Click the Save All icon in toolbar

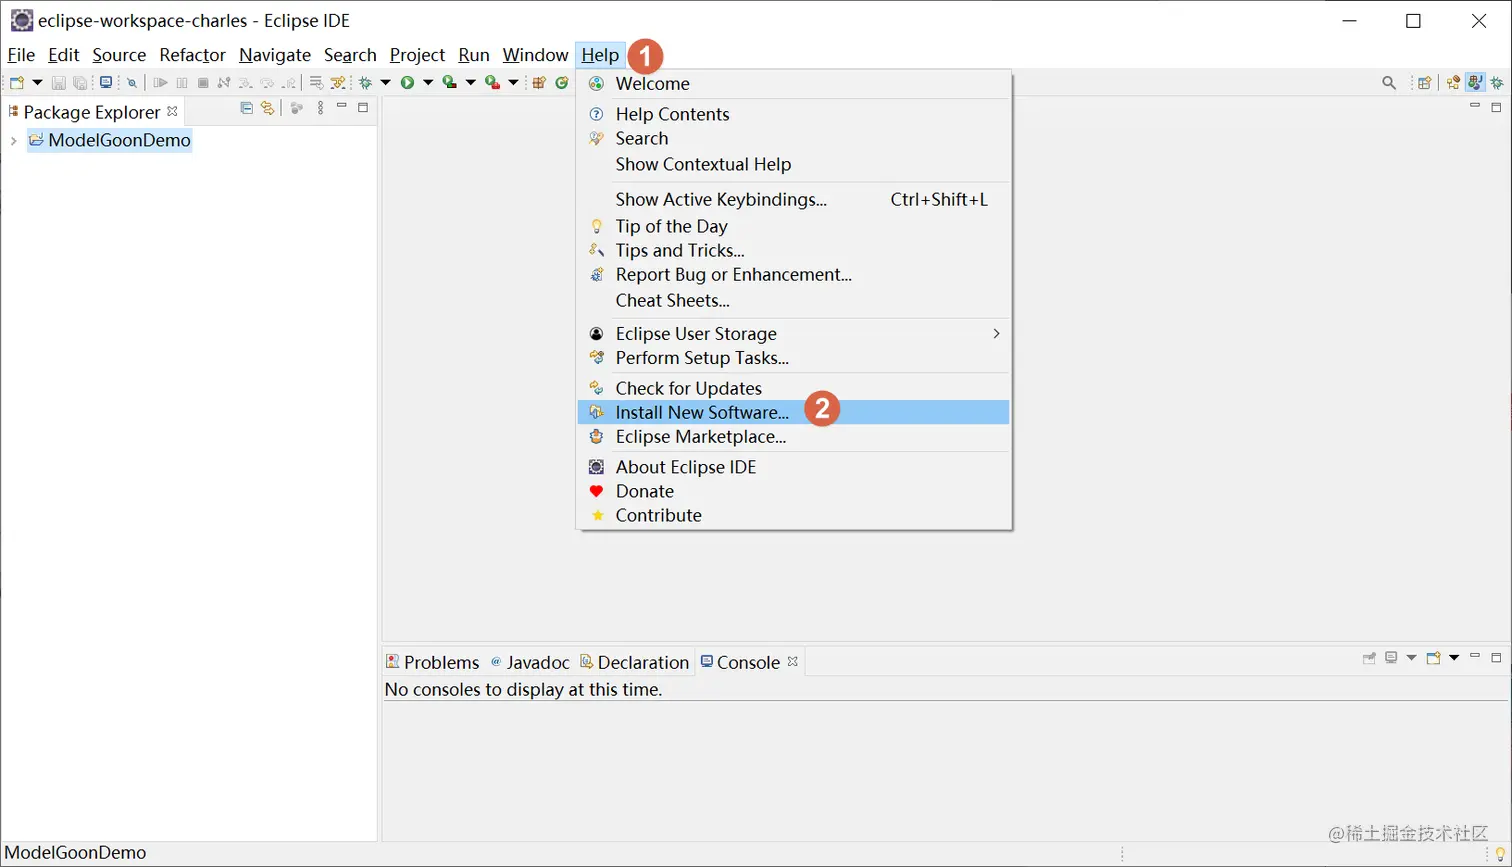click(x=80, y=83)
